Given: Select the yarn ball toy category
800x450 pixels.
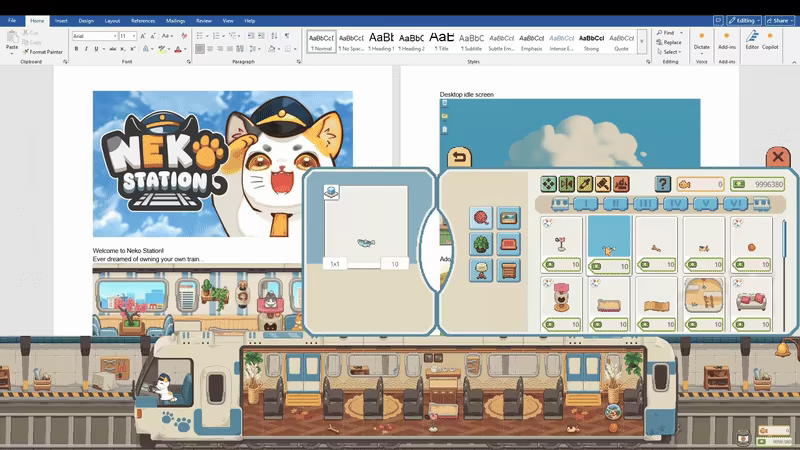Looking at the screenshot, I should (481, 218).
